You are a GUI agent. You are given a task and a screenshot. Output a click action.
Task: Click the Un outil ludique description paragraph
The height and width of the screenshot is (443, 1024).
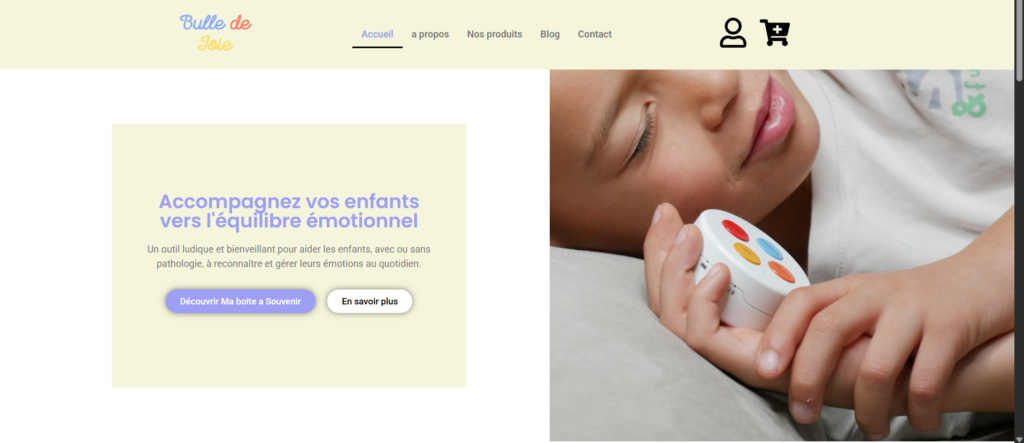point(289,257)
